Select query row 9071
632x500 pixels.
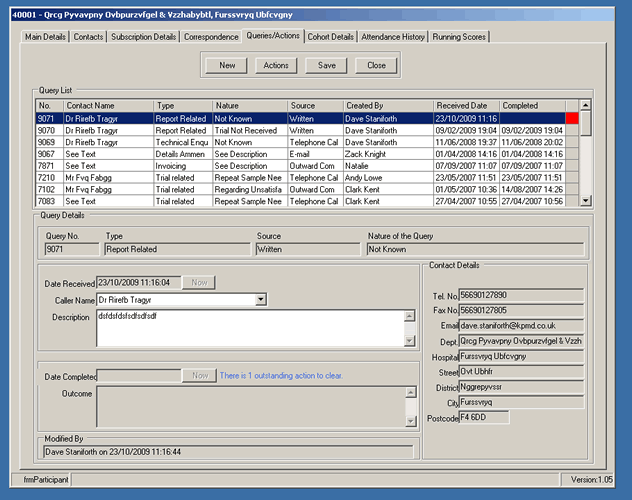[x=307, y=118]
